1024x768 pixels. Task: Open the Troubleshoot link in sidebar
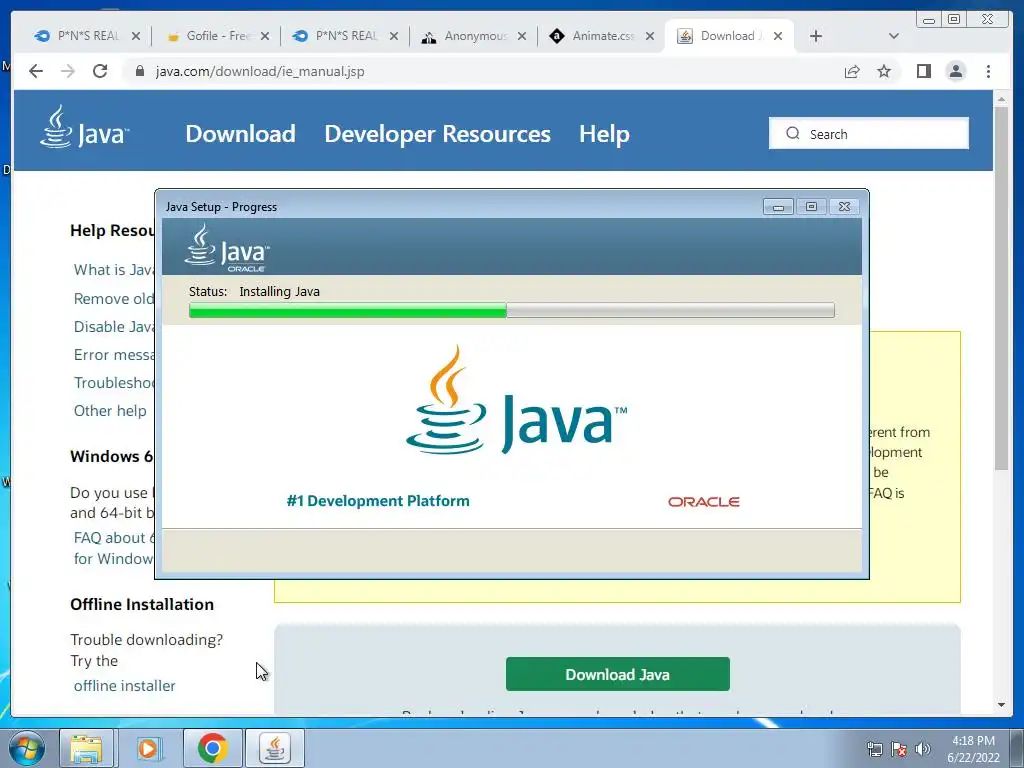(x=114, y=383)
